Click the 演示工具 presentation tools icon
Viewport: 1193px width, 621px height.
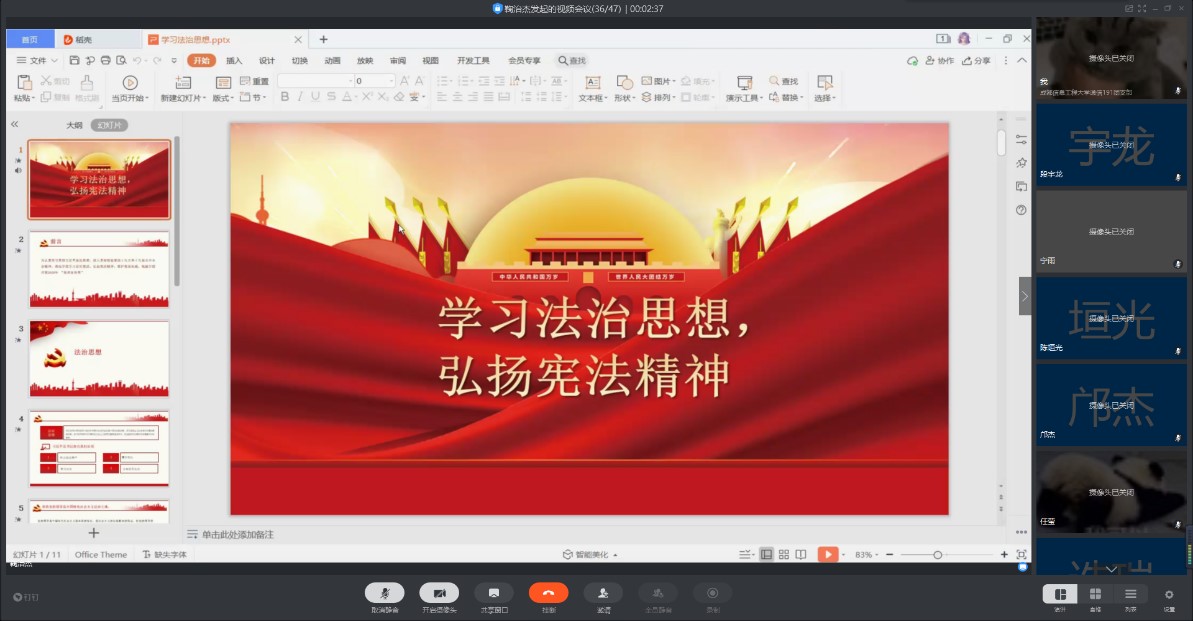click(x=744, y=83)
